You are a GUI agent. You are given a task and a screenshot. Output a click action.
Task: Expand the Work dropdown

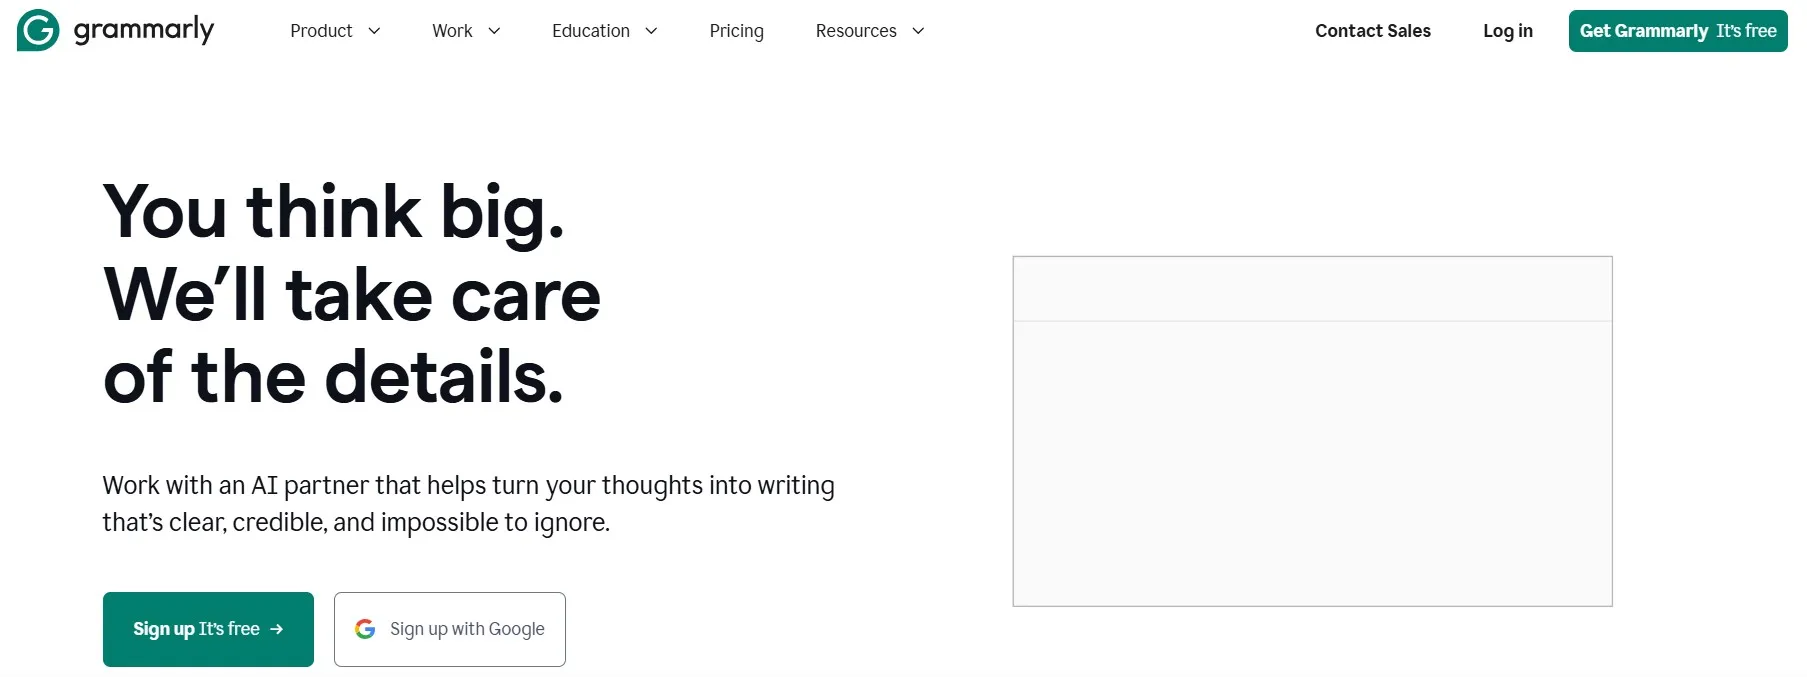pos(495,31)
